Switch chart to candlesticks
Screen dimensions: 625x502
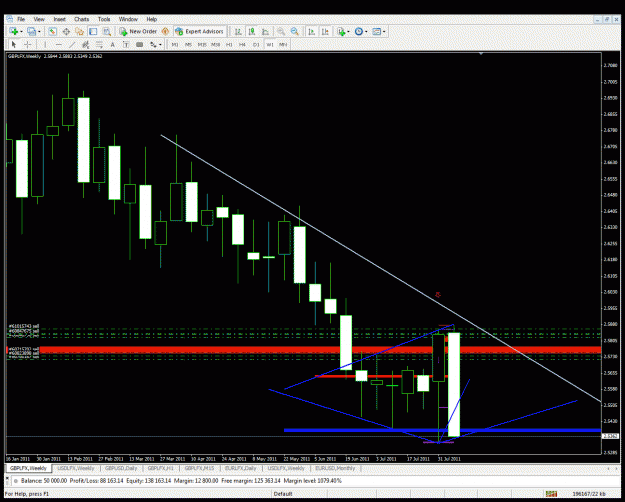tap(252, 31)
